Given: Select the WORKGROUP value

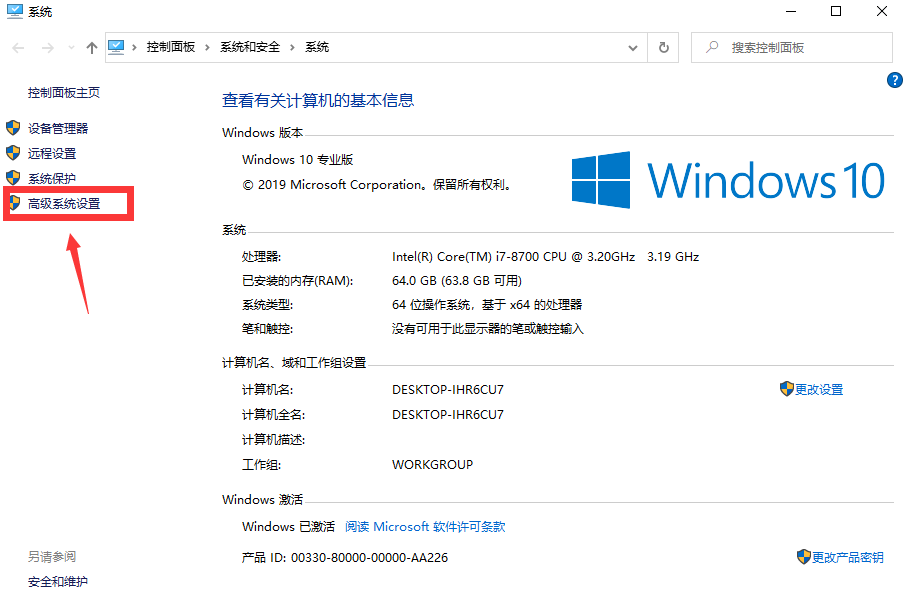Looking at the screenshot, I should tap(432, 465).
